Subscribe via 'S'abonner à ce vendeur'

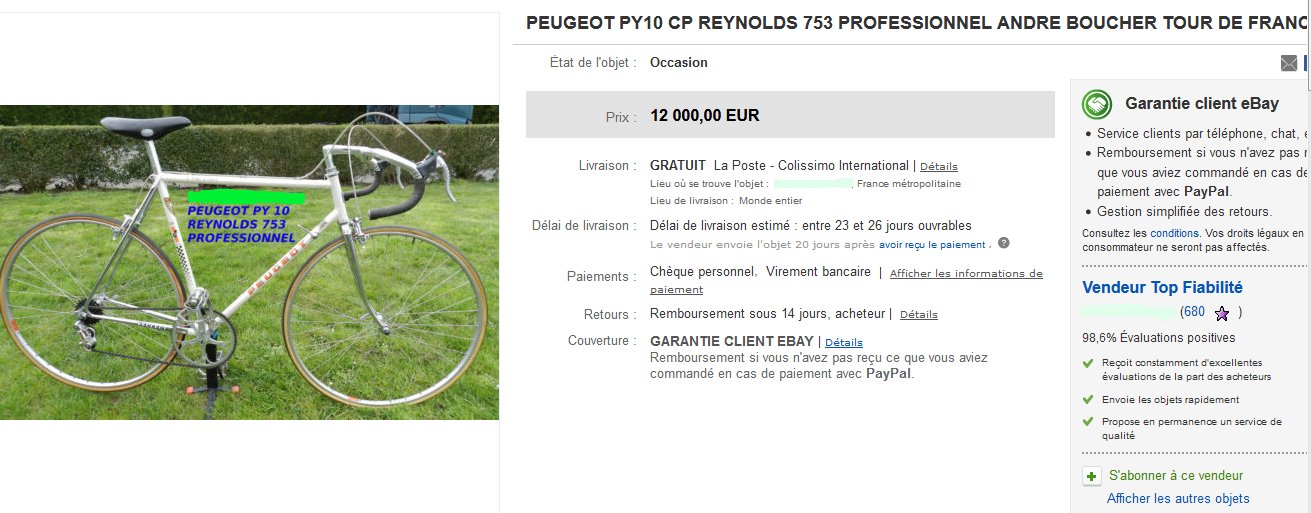[x=1176, y=476]
